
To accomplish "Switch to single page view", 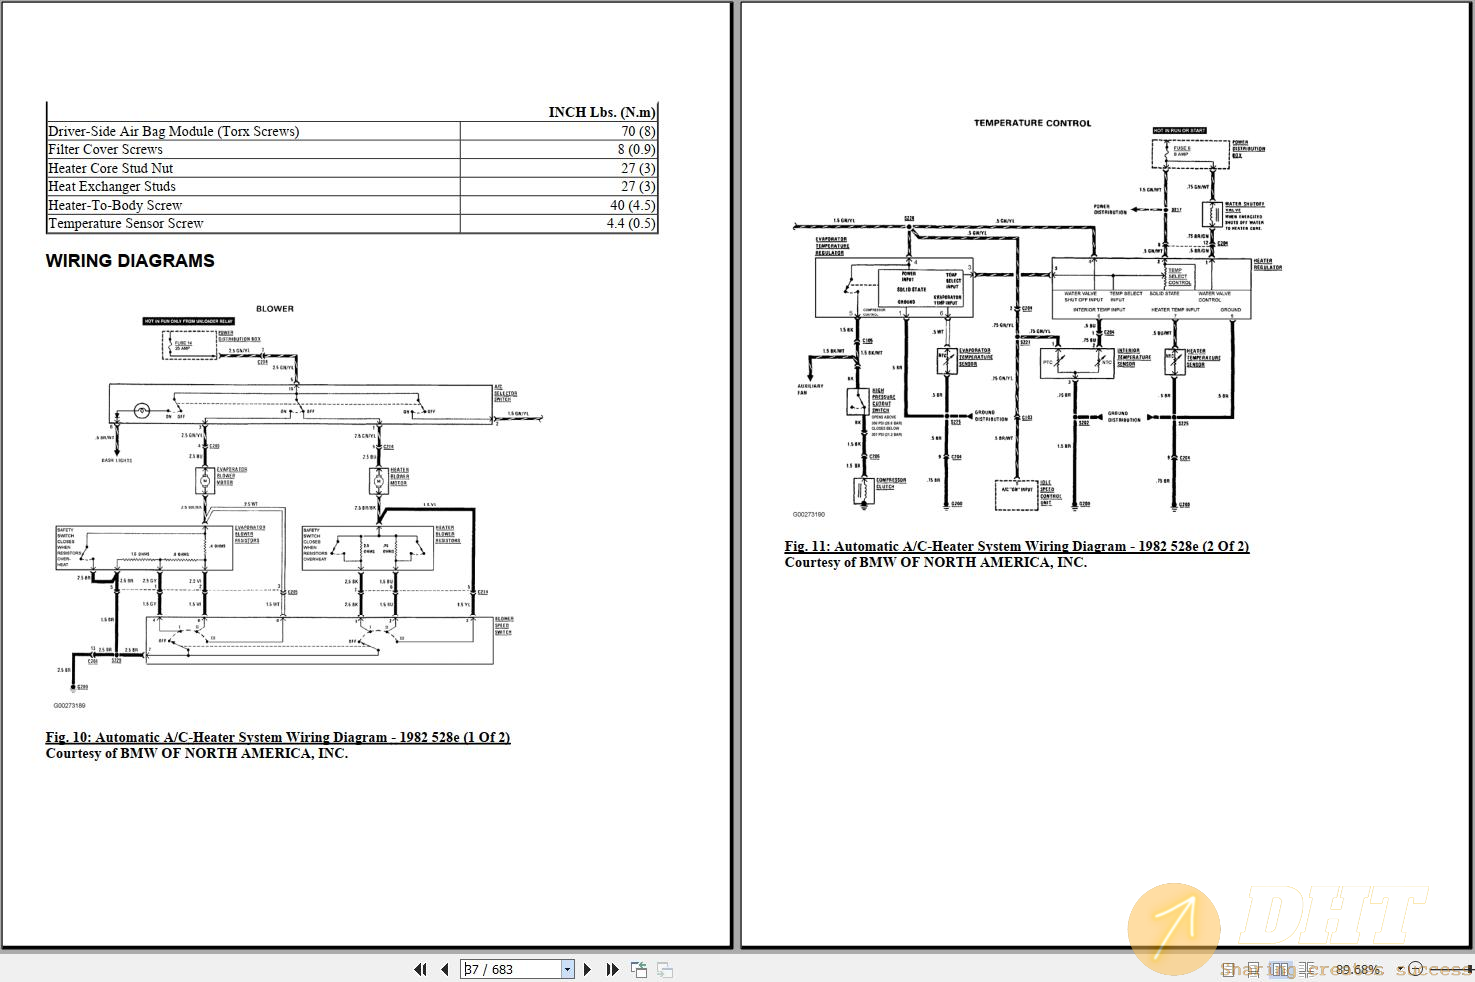I will coord(1228,969).
